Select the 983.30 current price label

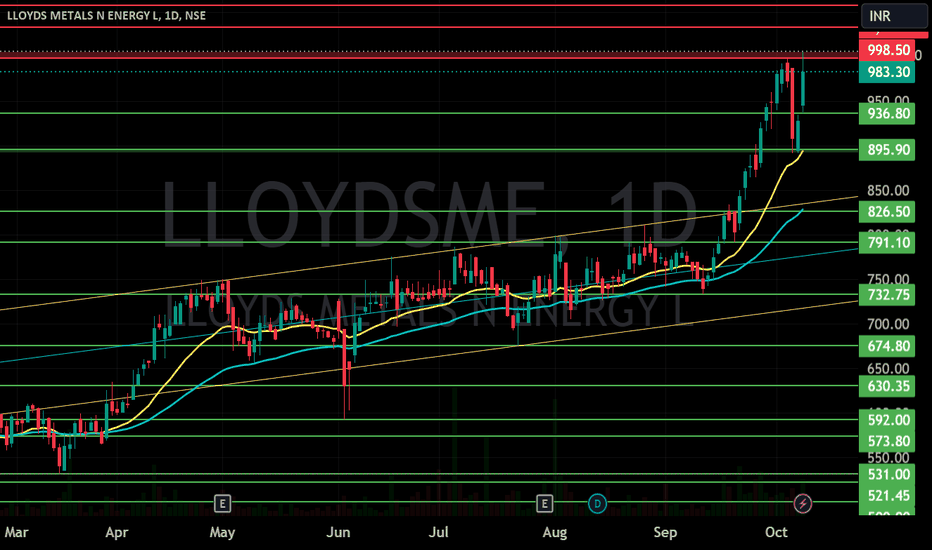click(887, 72)
